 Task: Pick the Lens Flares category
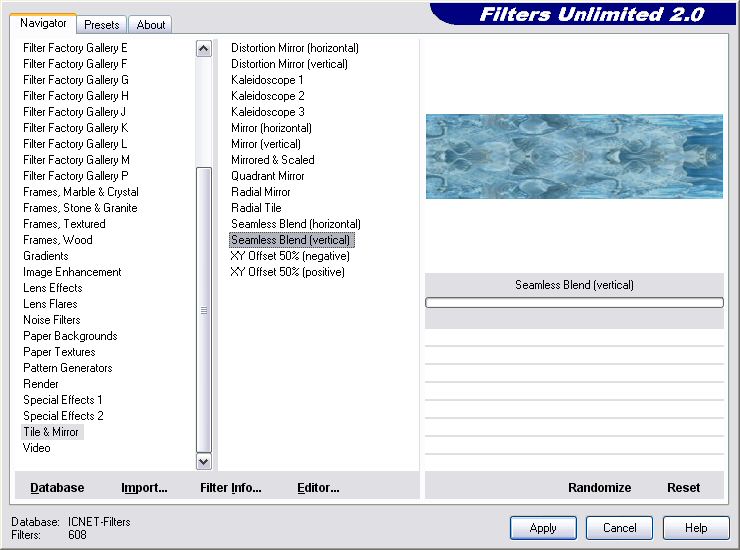pyautogui.click(x=50, y=304)
